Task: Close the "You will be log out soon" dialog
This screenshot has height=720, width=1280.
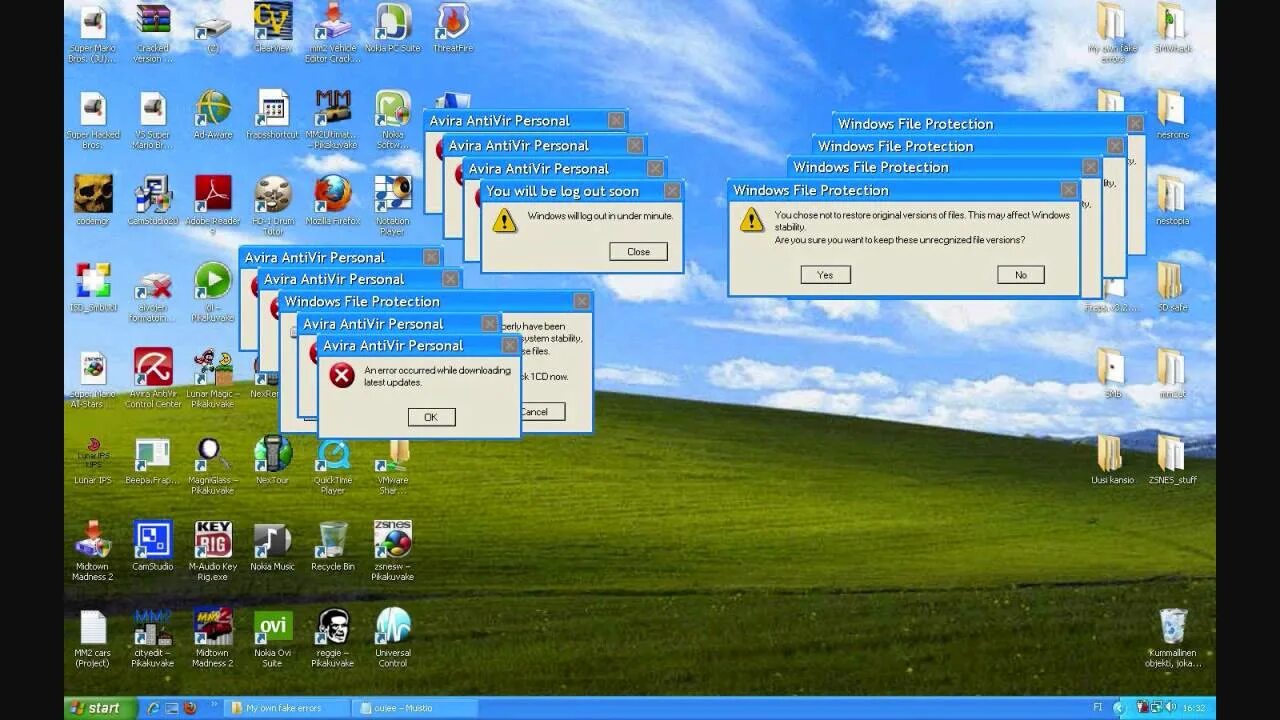Action: (x=672, y=191)
